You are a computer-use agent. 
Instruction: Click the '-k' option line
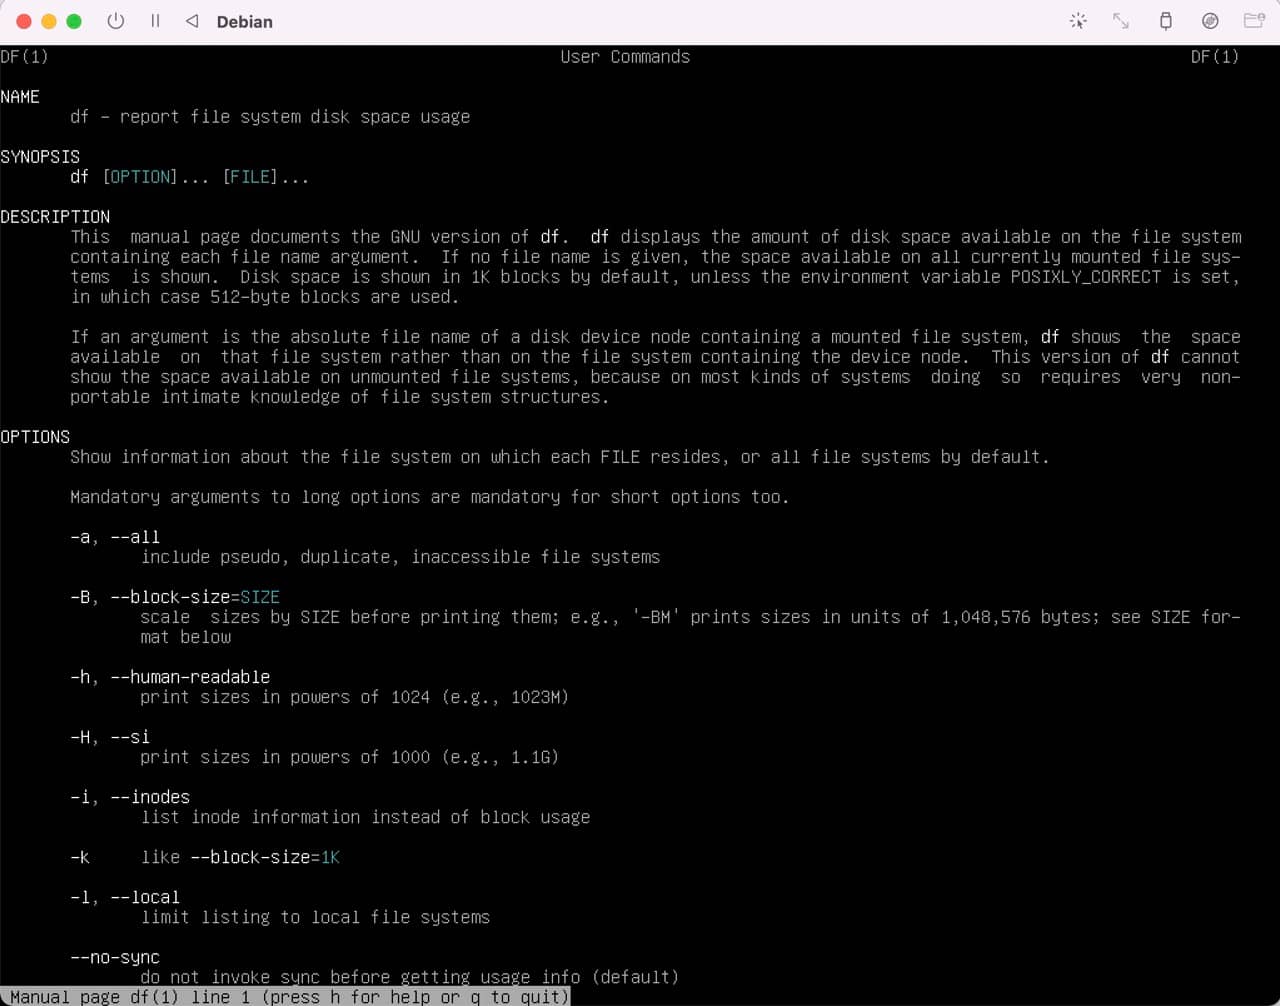pyautogui.click(x=205, y=857)
